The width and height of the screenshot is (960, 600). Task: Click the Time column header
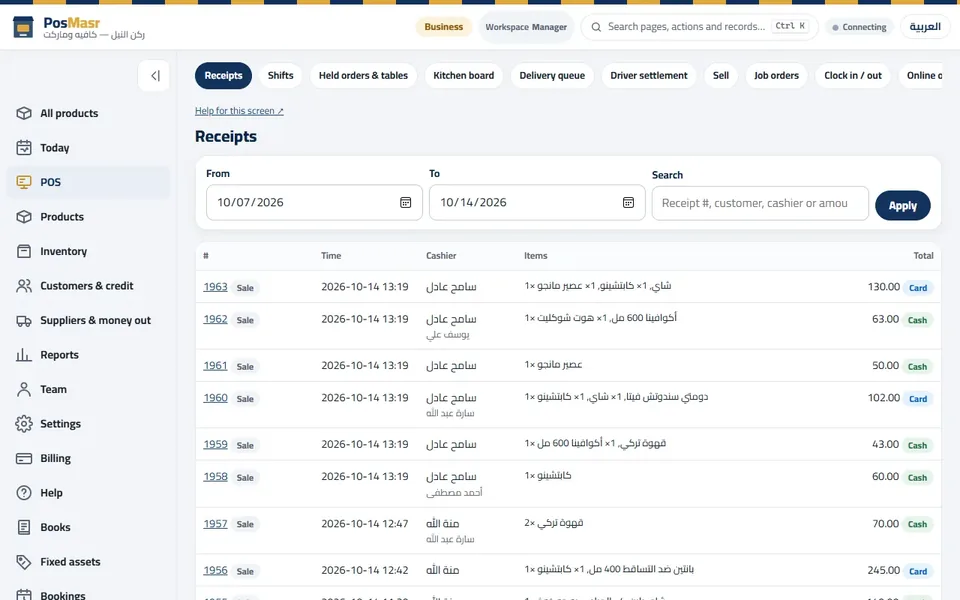pyautogui.click(x=331, y=256)
